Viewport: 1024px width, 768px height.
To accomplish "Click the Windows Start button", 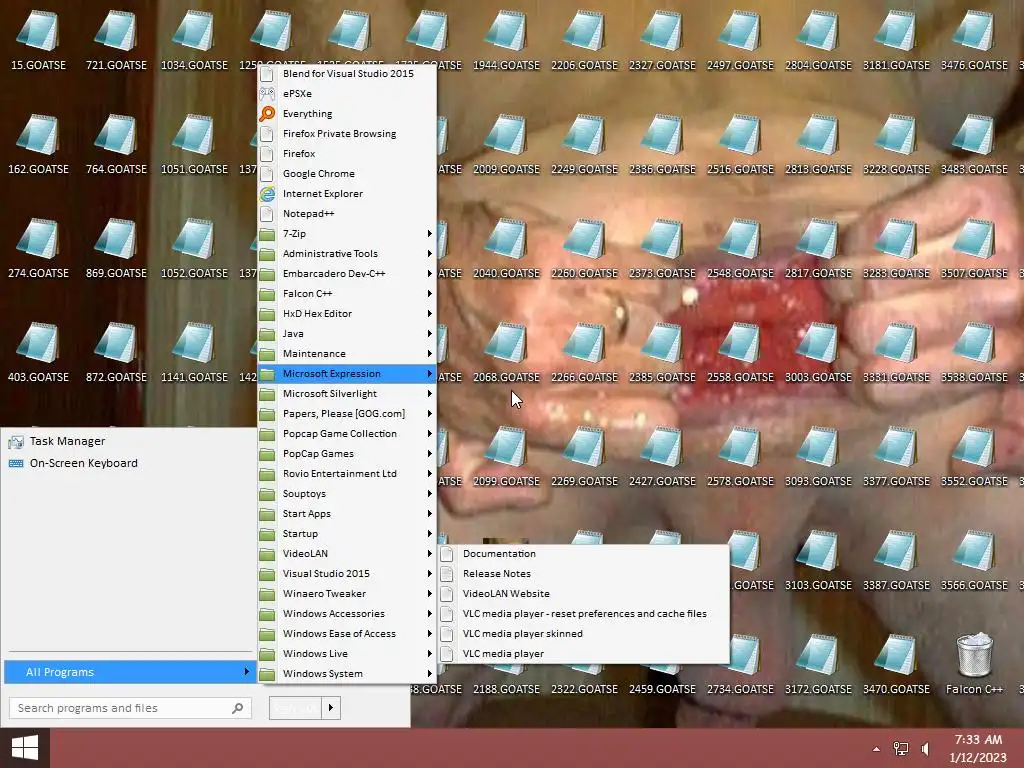I will pyautogui.click(x=25, y=748).
